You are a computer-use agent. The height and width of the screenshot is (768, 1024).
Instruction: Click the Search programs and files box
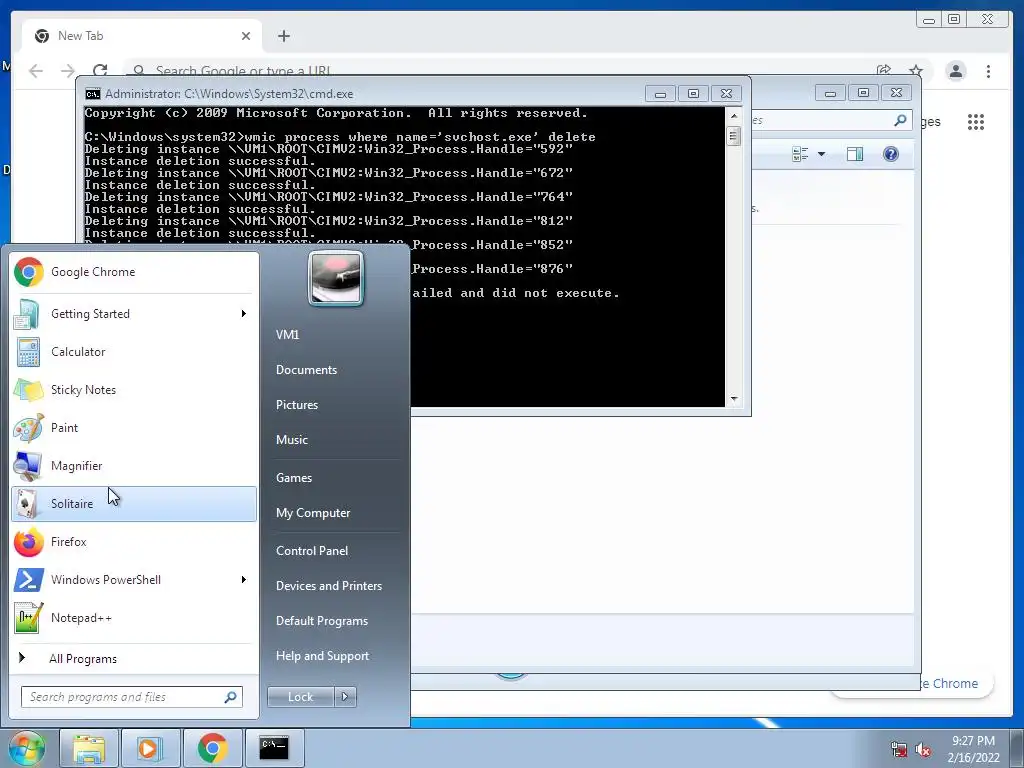coord(132,697)
